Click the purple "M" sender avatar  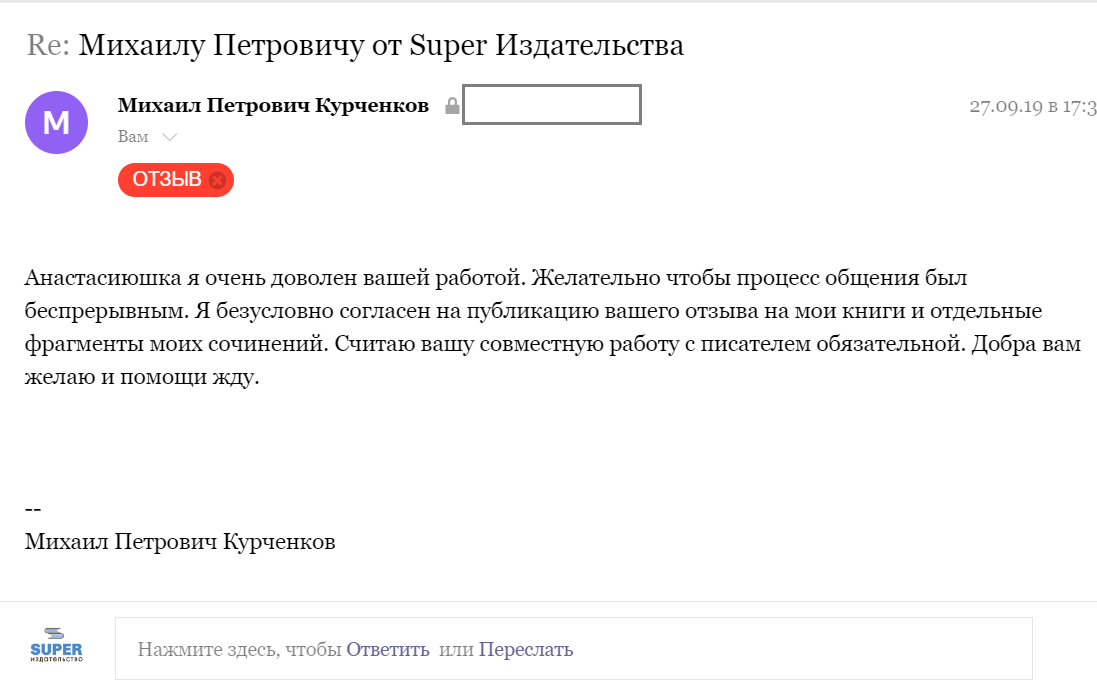click(56, 122)
